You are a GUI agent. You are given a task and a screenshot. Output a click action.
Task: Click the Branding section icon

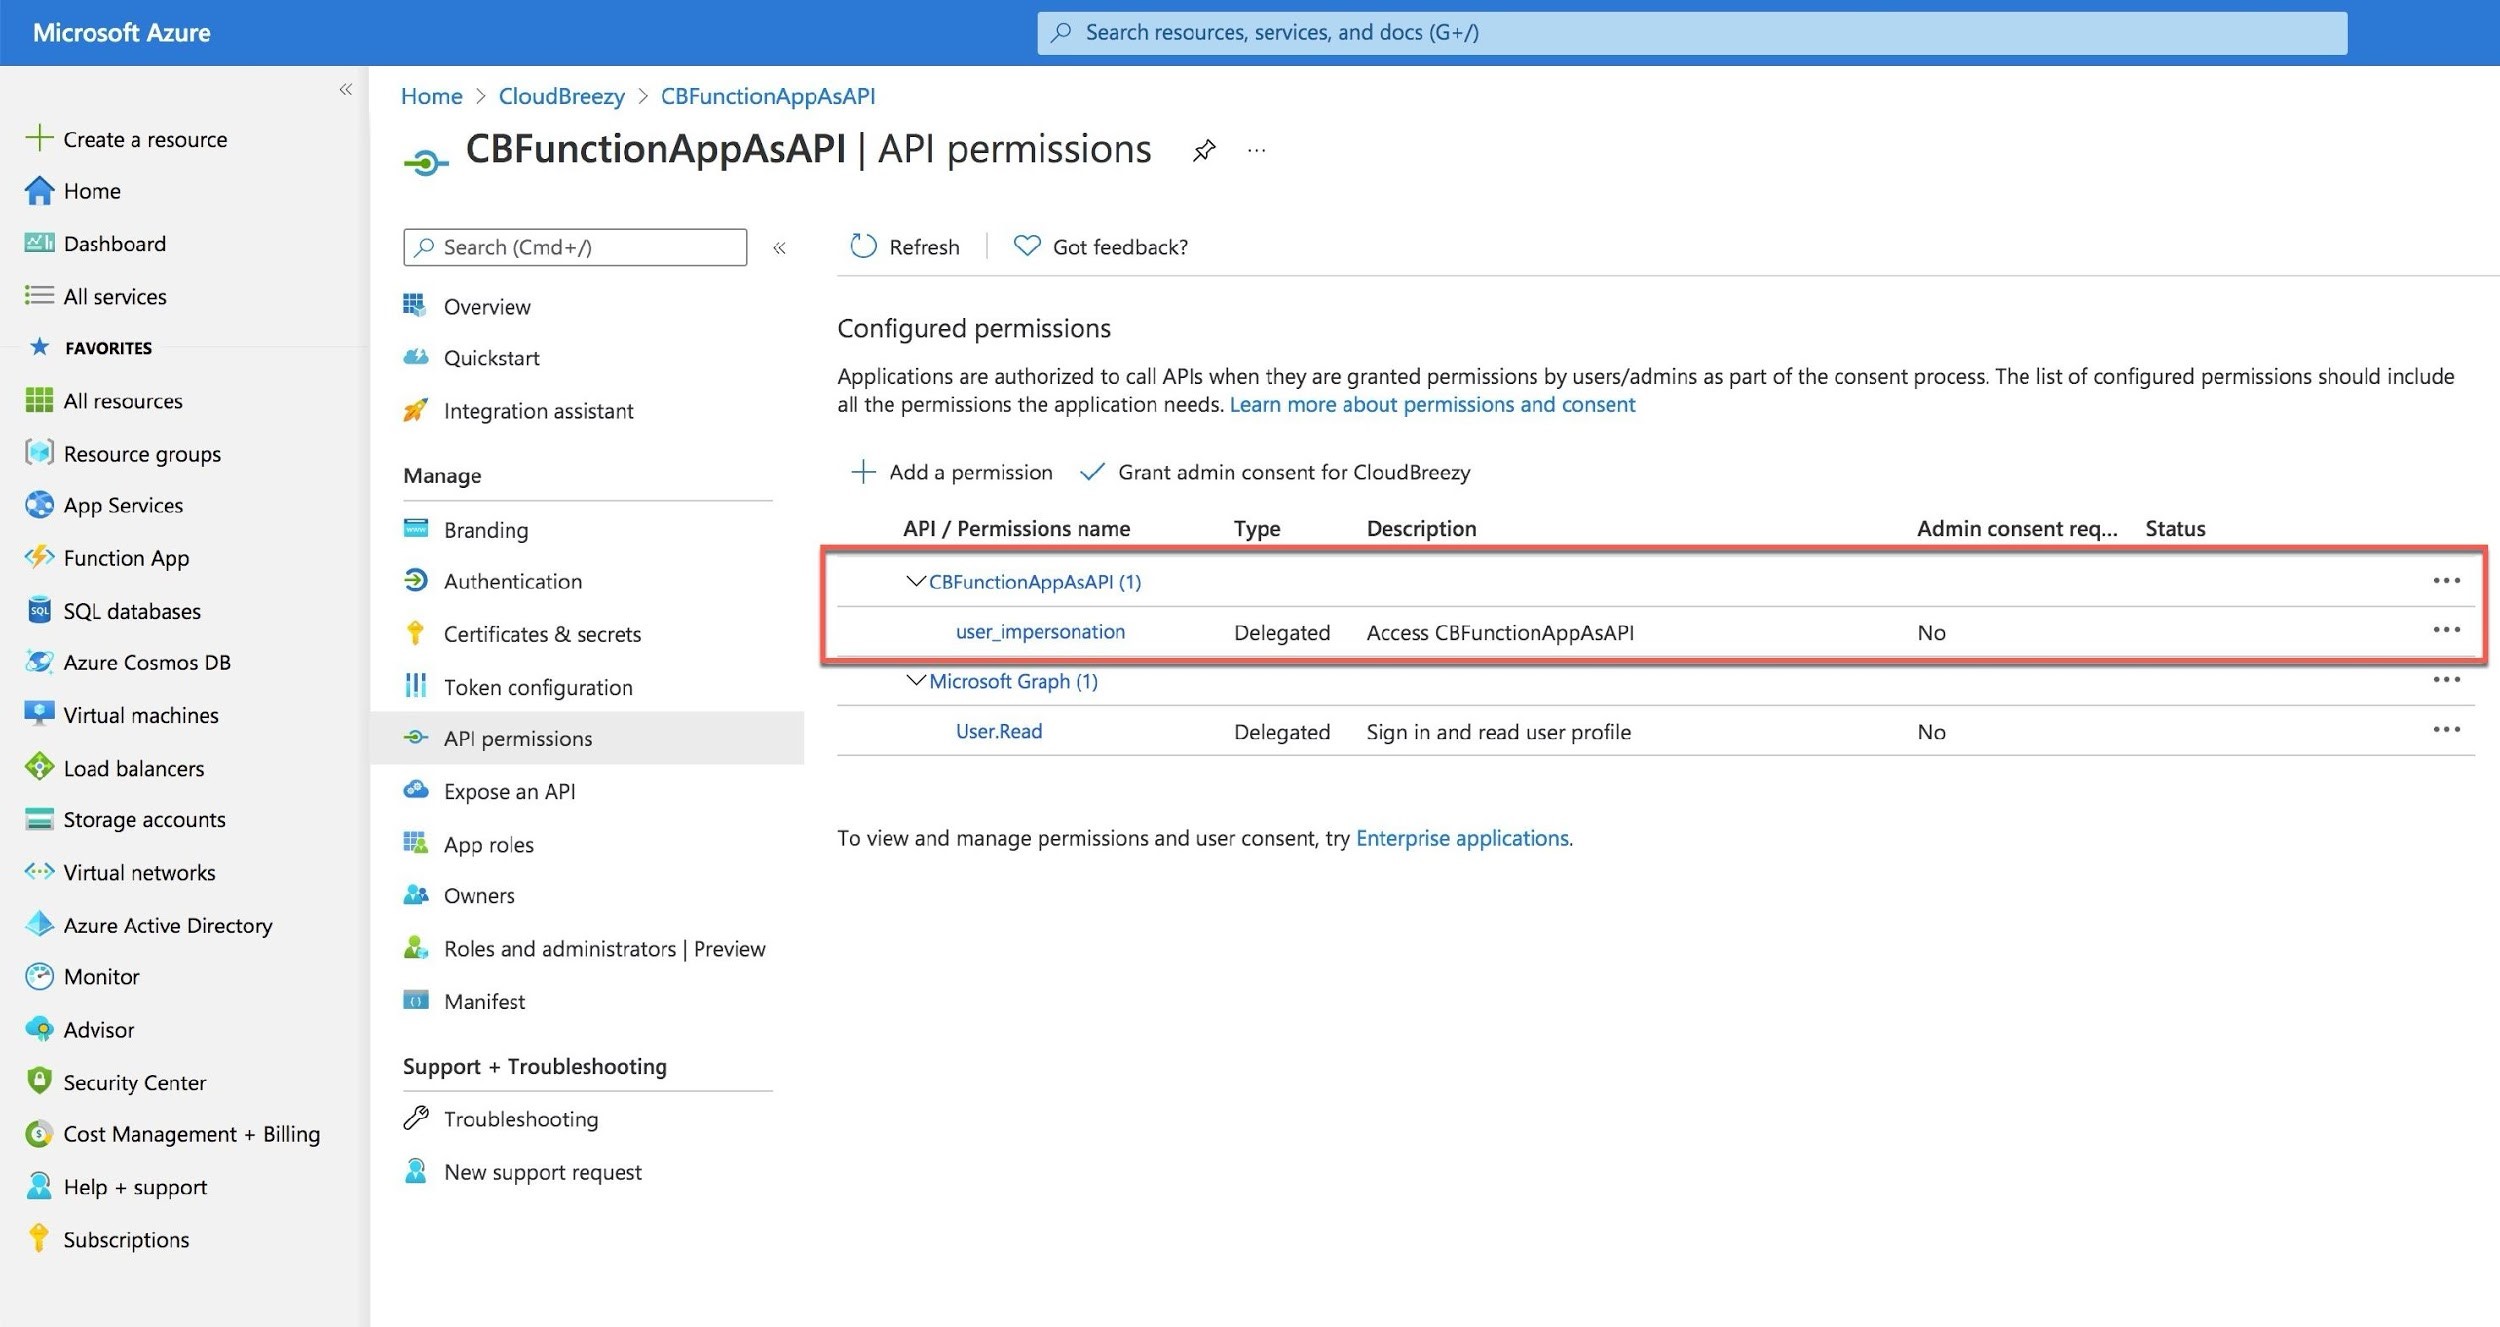pyautogui.click(x=417, y=529)
